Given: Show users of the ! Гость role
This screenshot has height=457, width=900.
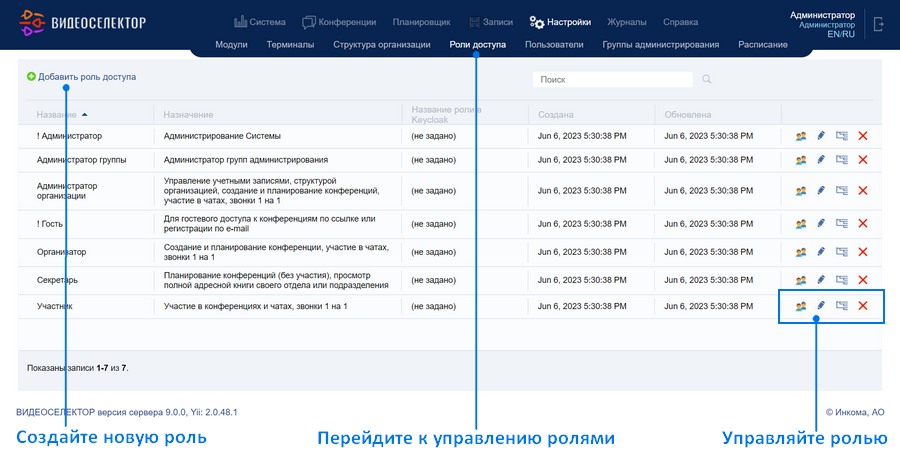Looking at the screenshot, I should pos(801,223).
